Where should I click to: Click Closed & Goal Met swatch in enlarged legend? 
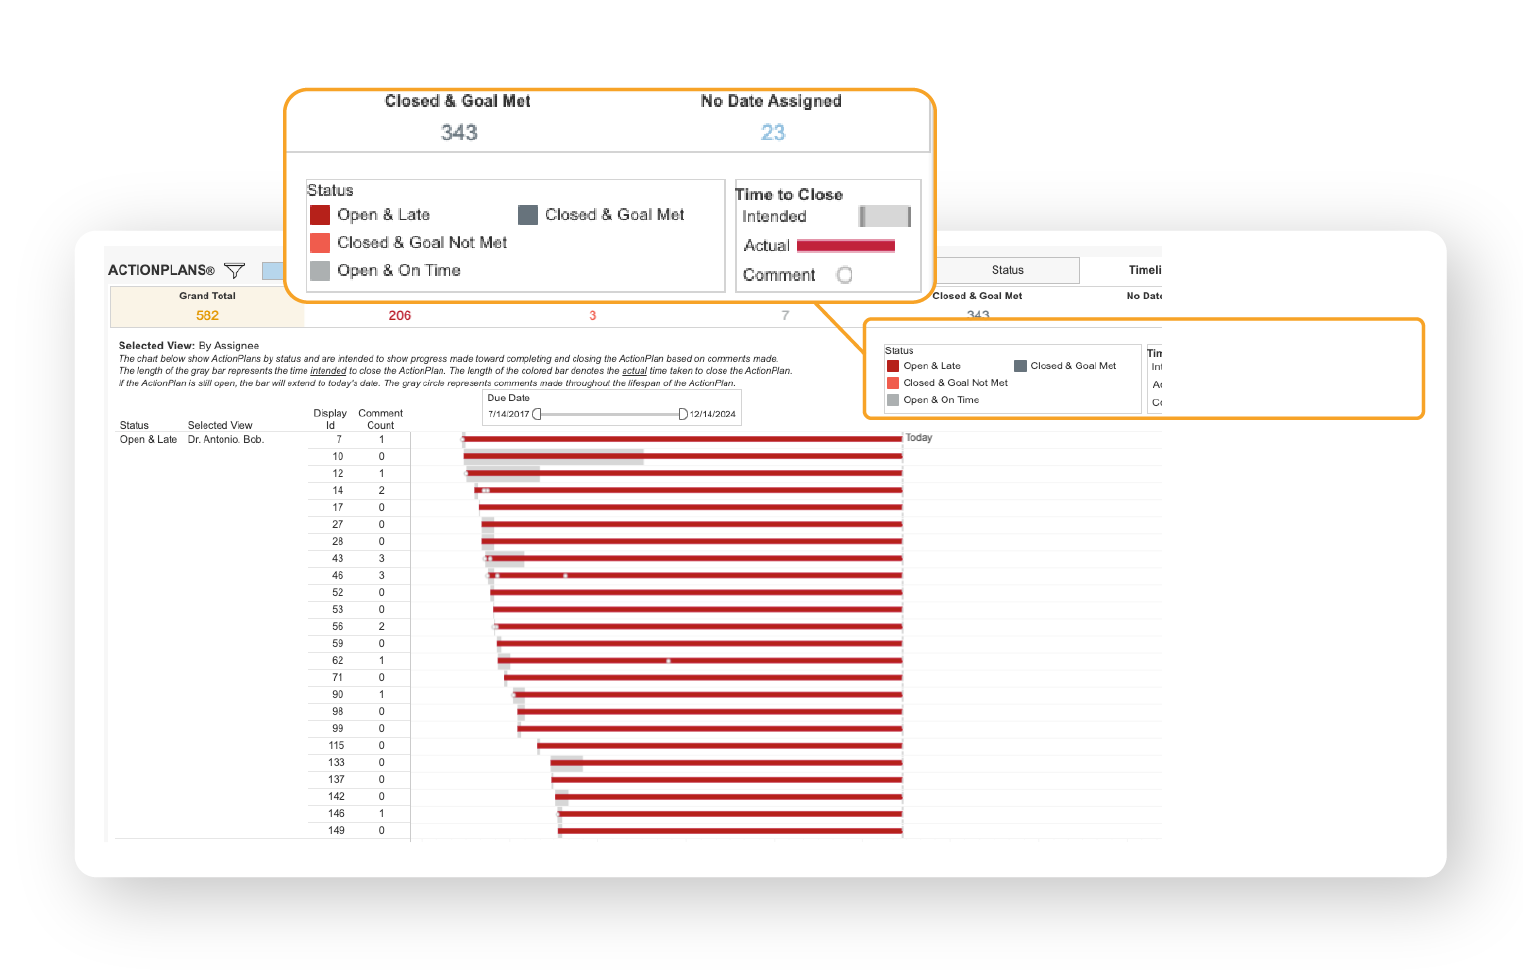(x=528, y=215)
